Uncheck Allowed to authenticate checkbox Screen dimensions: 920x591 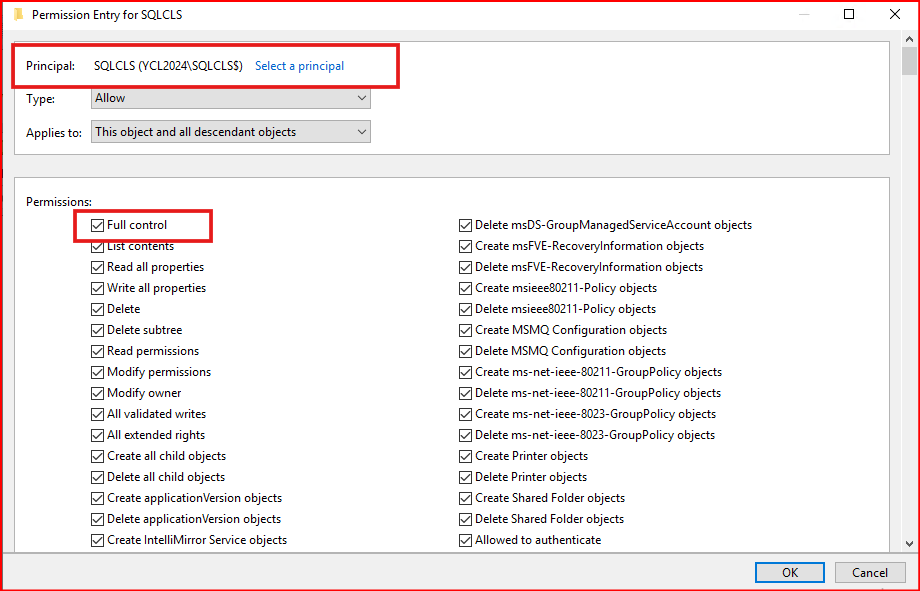pos(466,540)
